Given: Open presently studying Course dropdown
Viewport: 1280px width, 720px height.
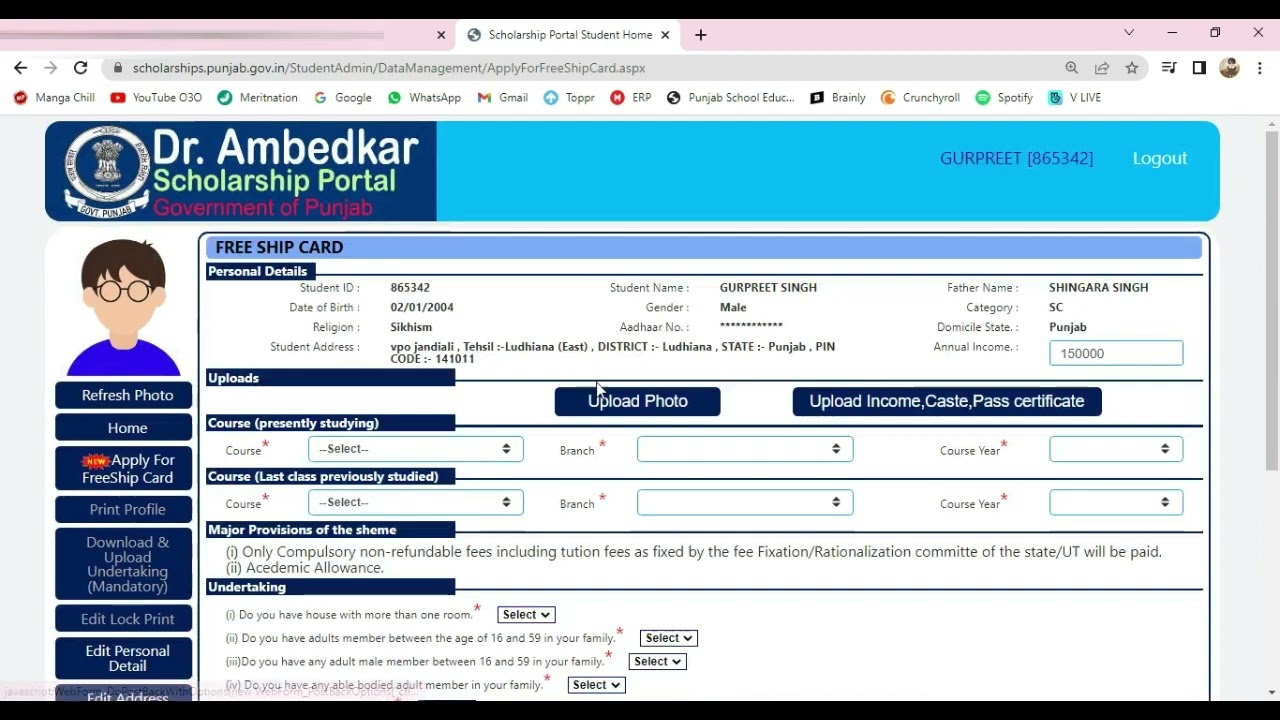Looking at the screenshot, I should pos(415,449).
